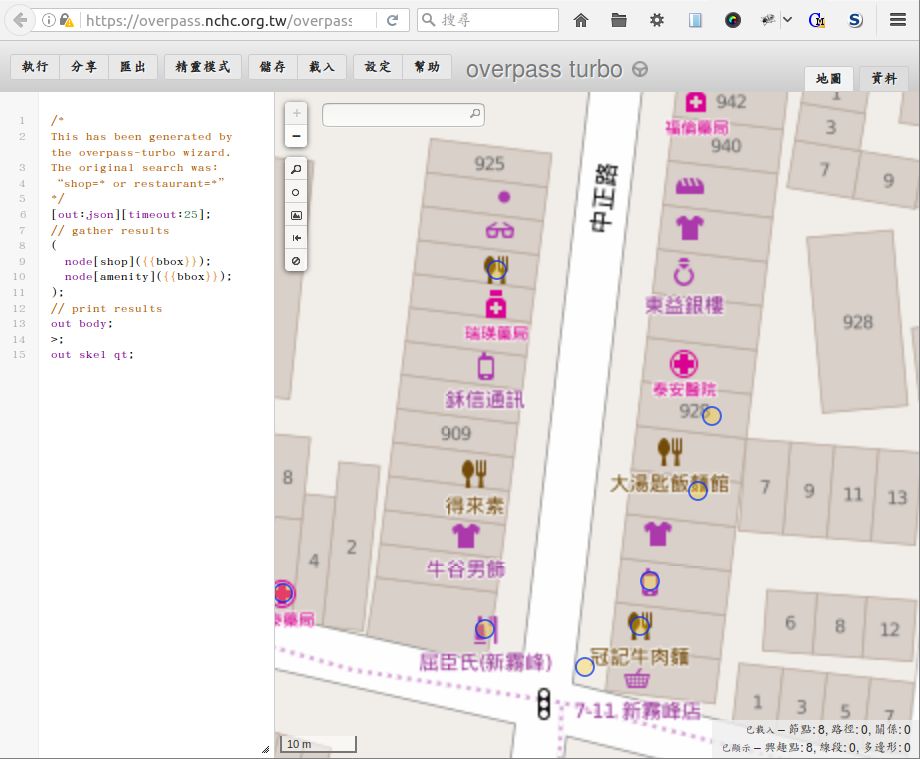
Task: Click the code line "out body;"
Action: coord(82,324)
